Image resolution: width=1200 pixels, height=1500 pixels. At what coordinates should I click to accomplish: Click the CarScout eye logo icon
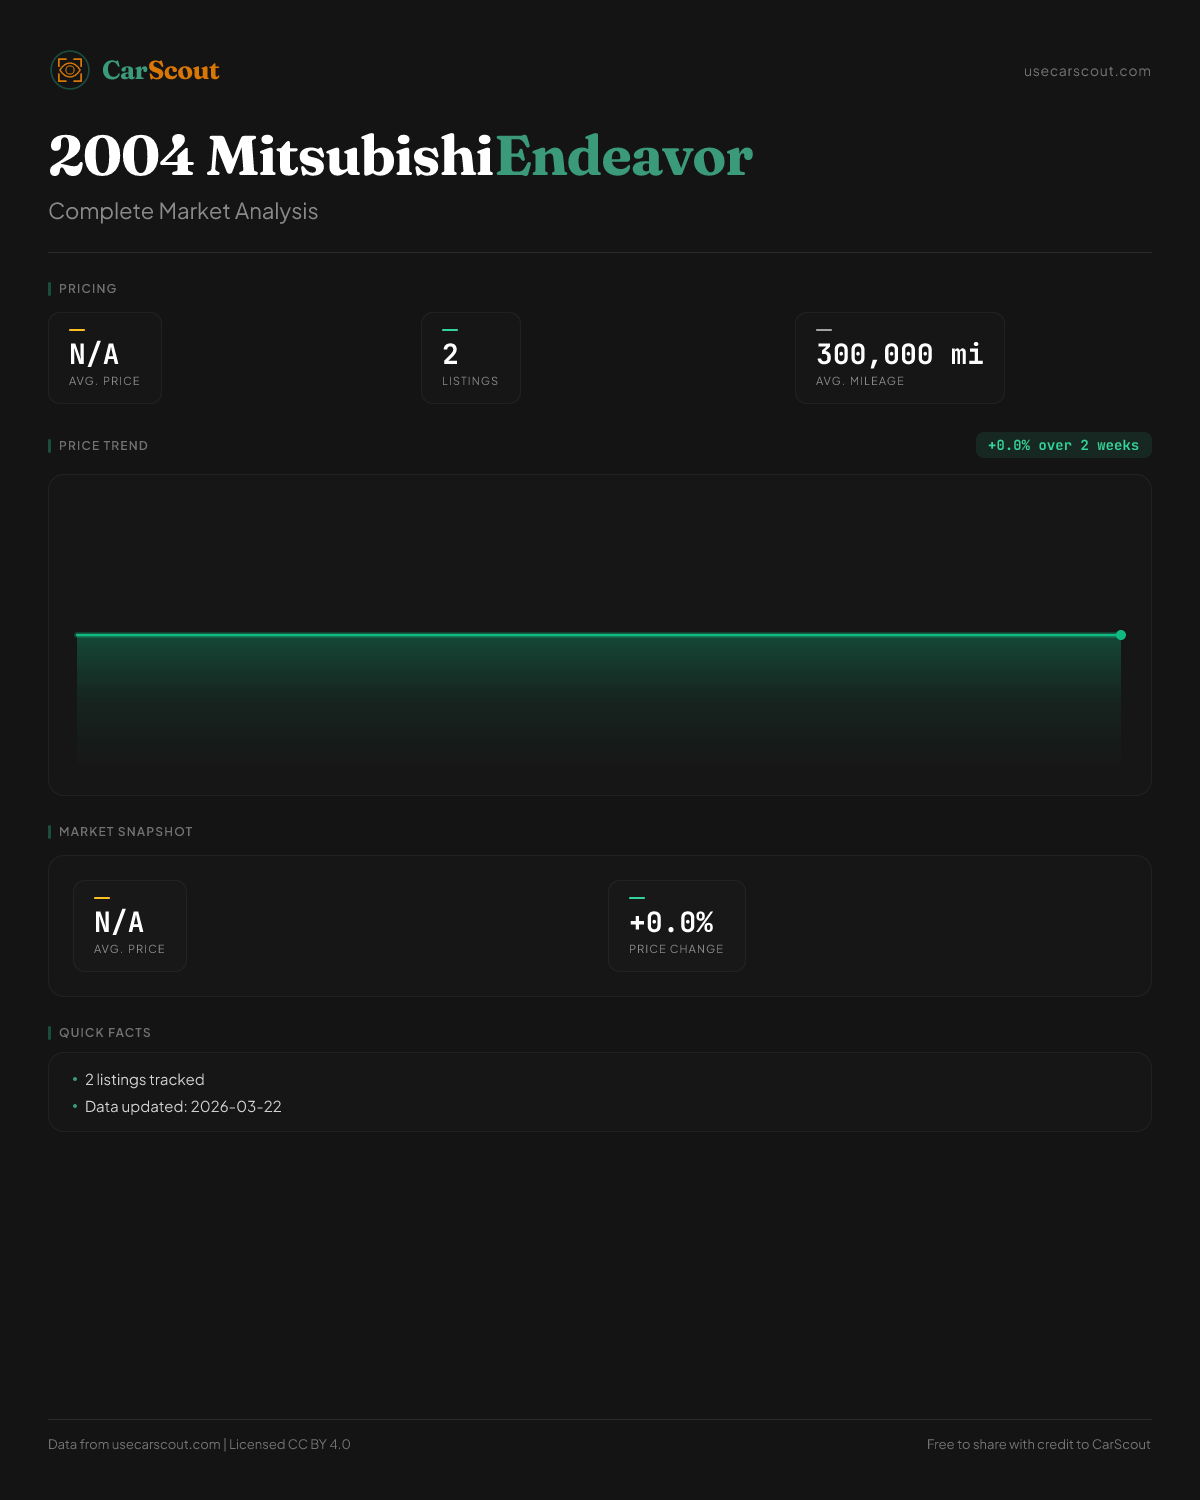70,70
